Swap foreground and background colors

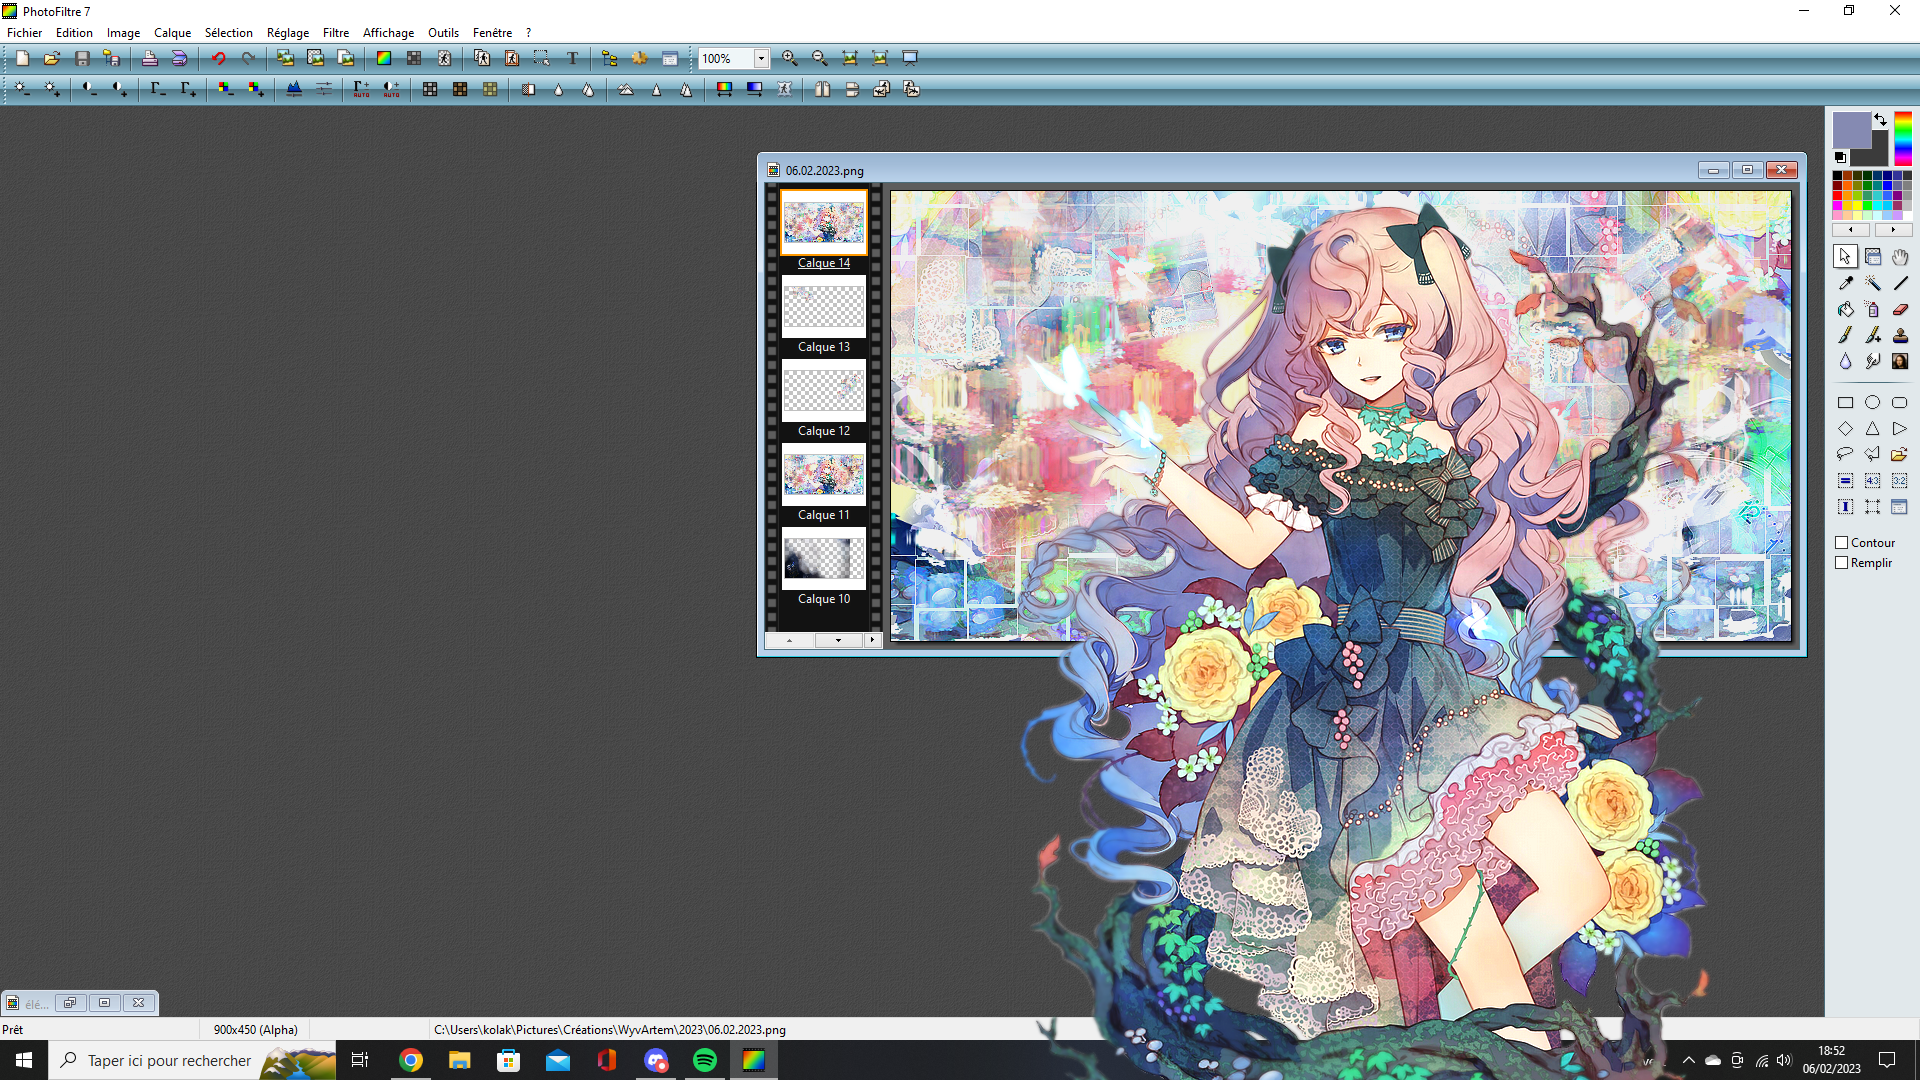(x=1880, y=119)
